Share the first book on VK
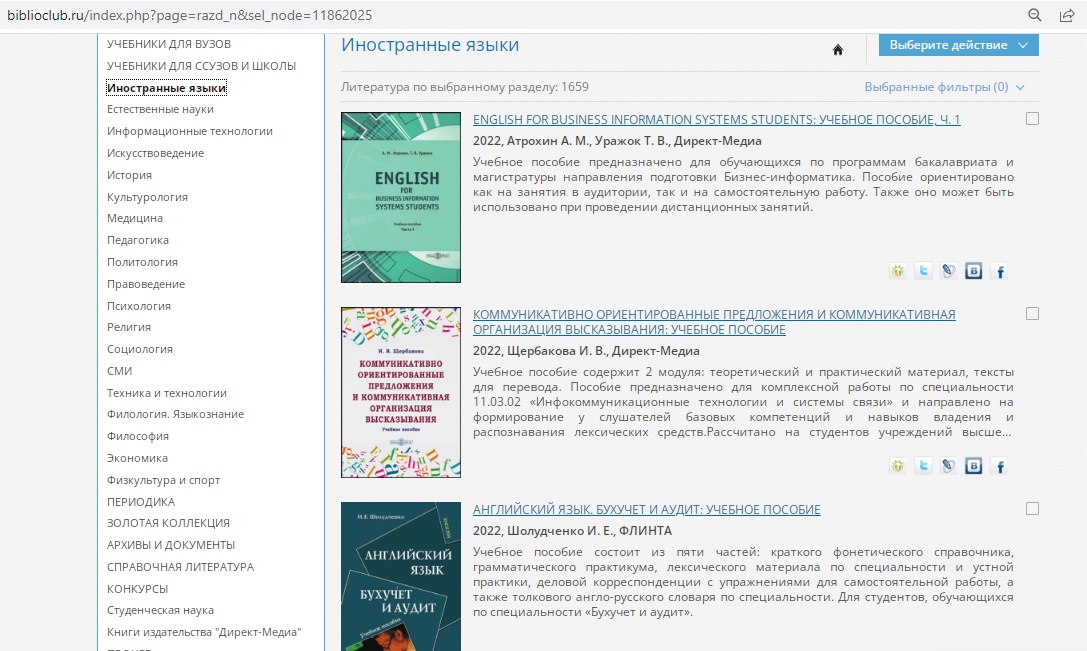 tap(973, 271)
